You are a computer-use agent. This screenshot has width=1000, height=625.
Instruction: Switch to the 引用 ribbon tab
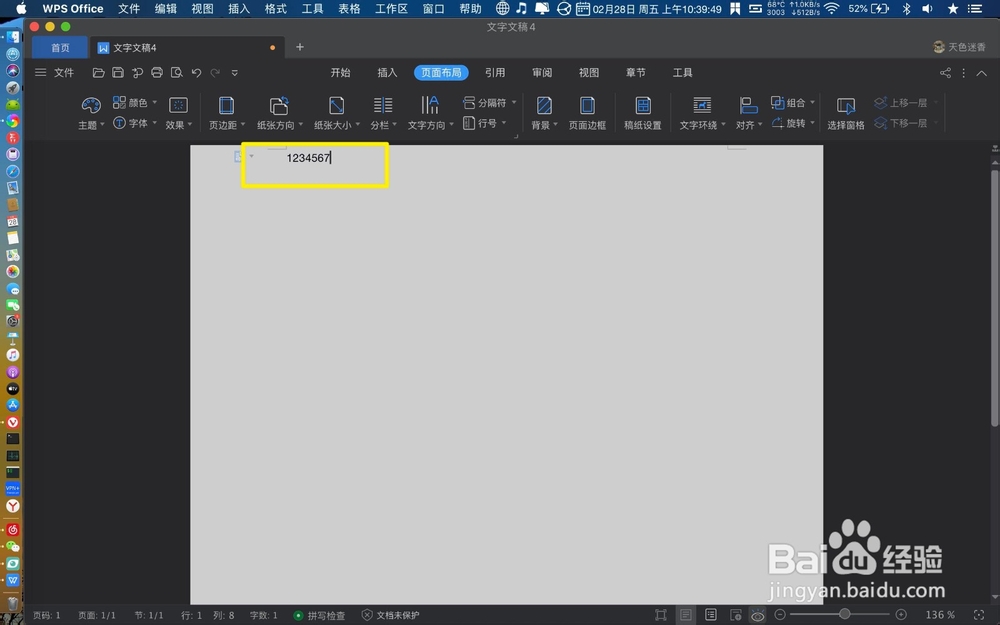click(495, 73)
